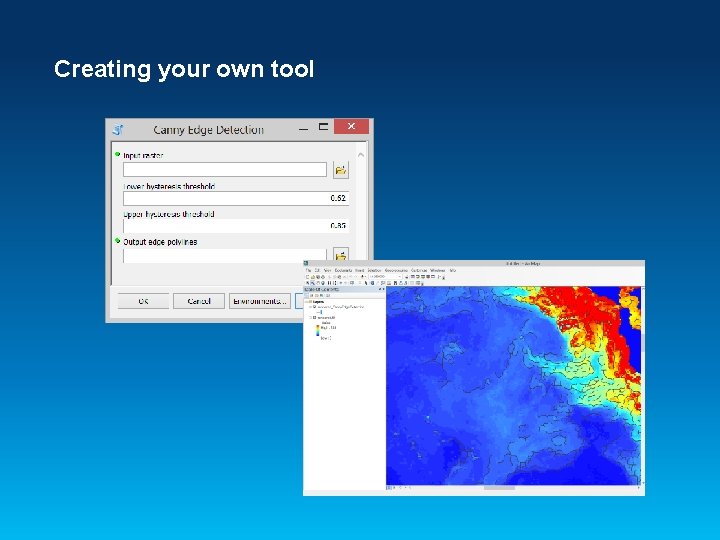Select the Zoom In tool in ArcMap
Screen dimensions: 720x540
coord(307,283)
